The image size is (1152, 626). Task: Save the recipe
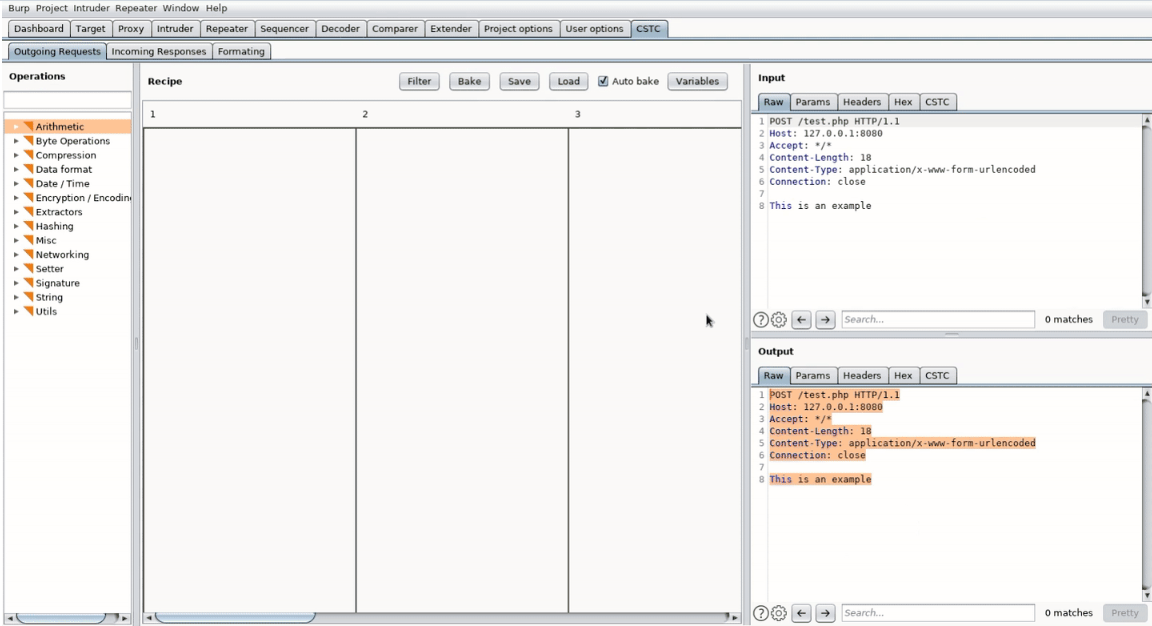(x=519, y=81)
